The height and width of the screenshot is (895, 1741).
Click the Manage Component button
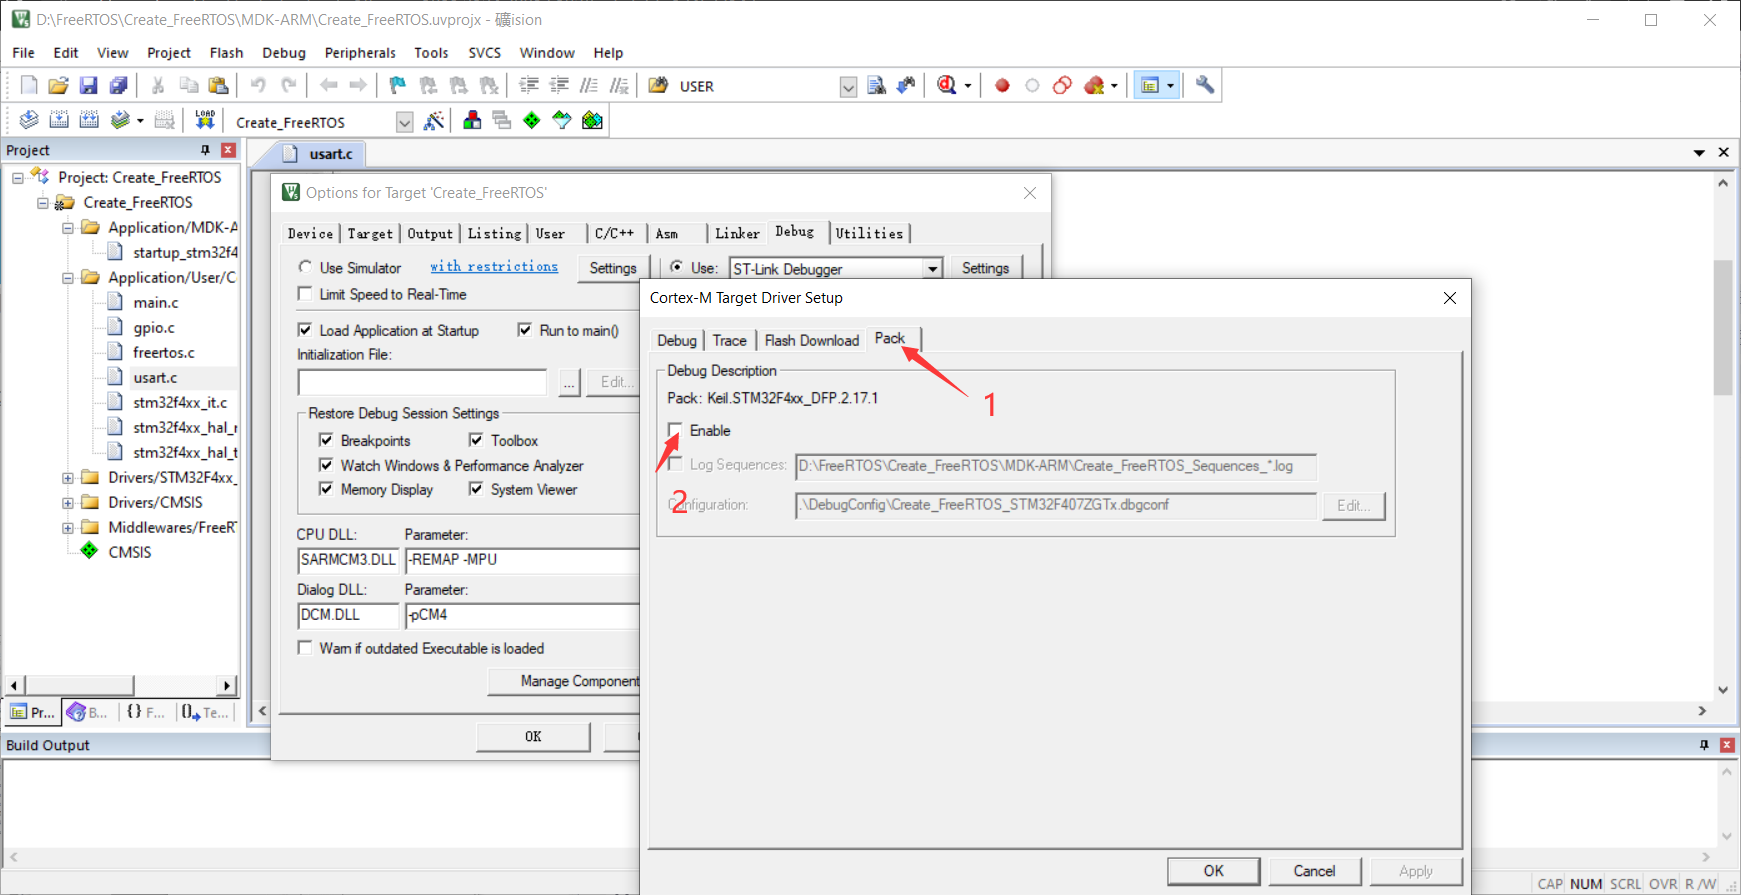[564, 681]
